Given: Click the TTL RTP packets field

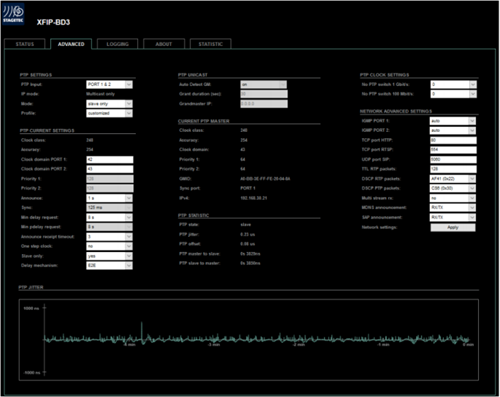Looking at the screenshot, I should click(x=453, y=169).
